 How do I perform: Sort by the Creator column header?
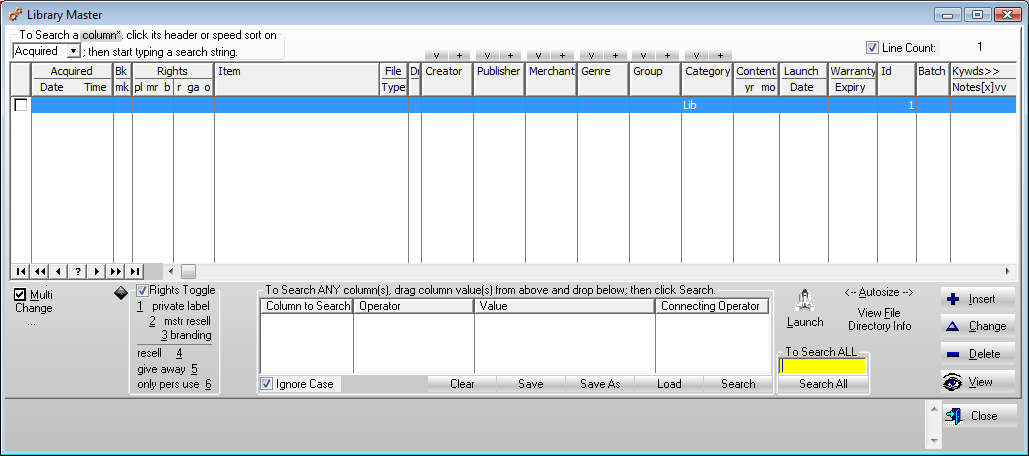click(x=447, y=79)
